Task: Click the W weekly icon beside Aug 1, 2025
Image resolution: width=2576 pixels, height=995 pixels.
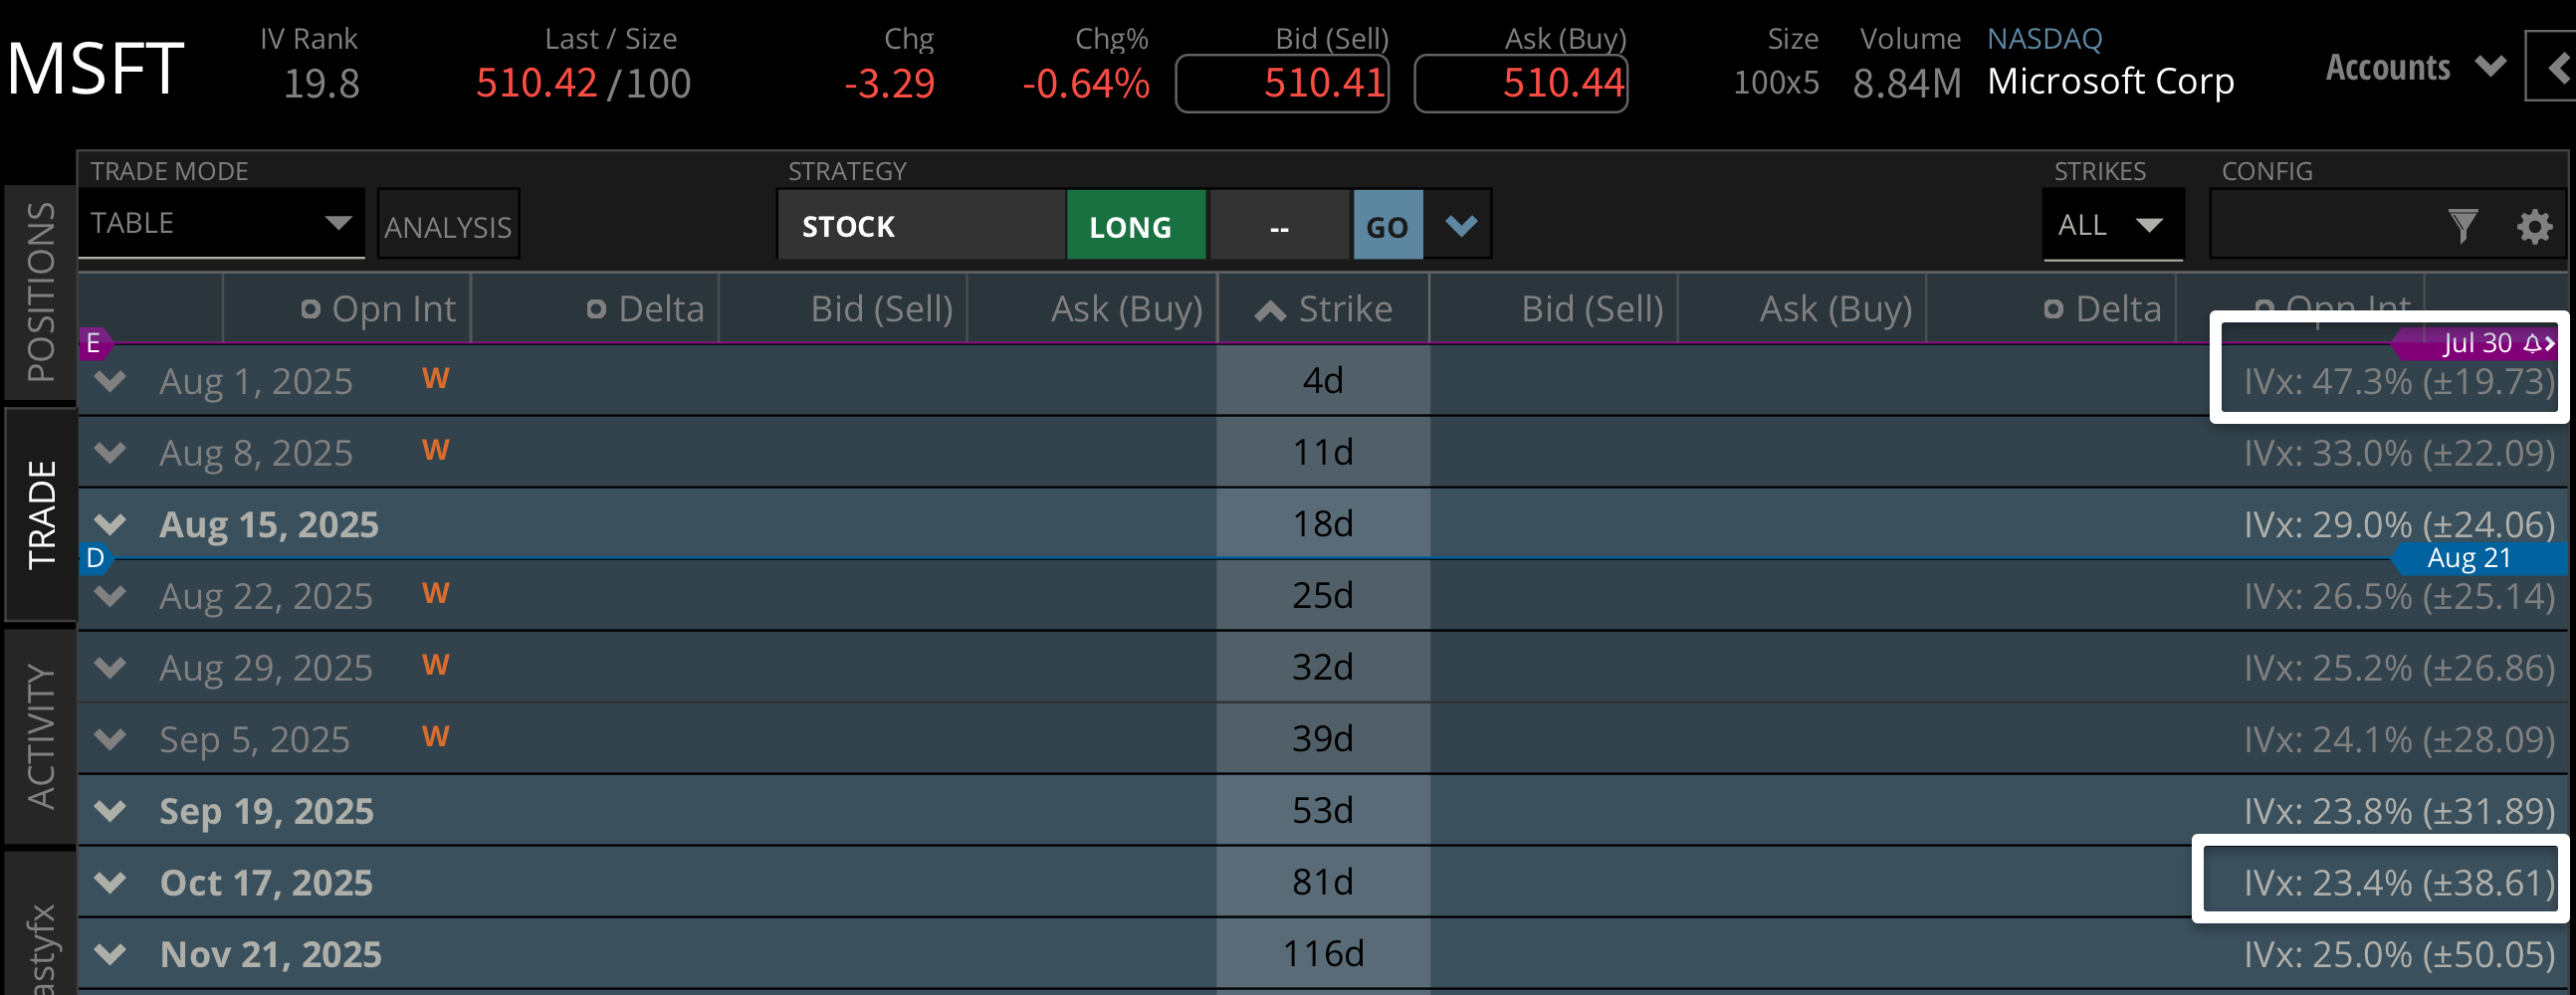Action: click(435, 379)
